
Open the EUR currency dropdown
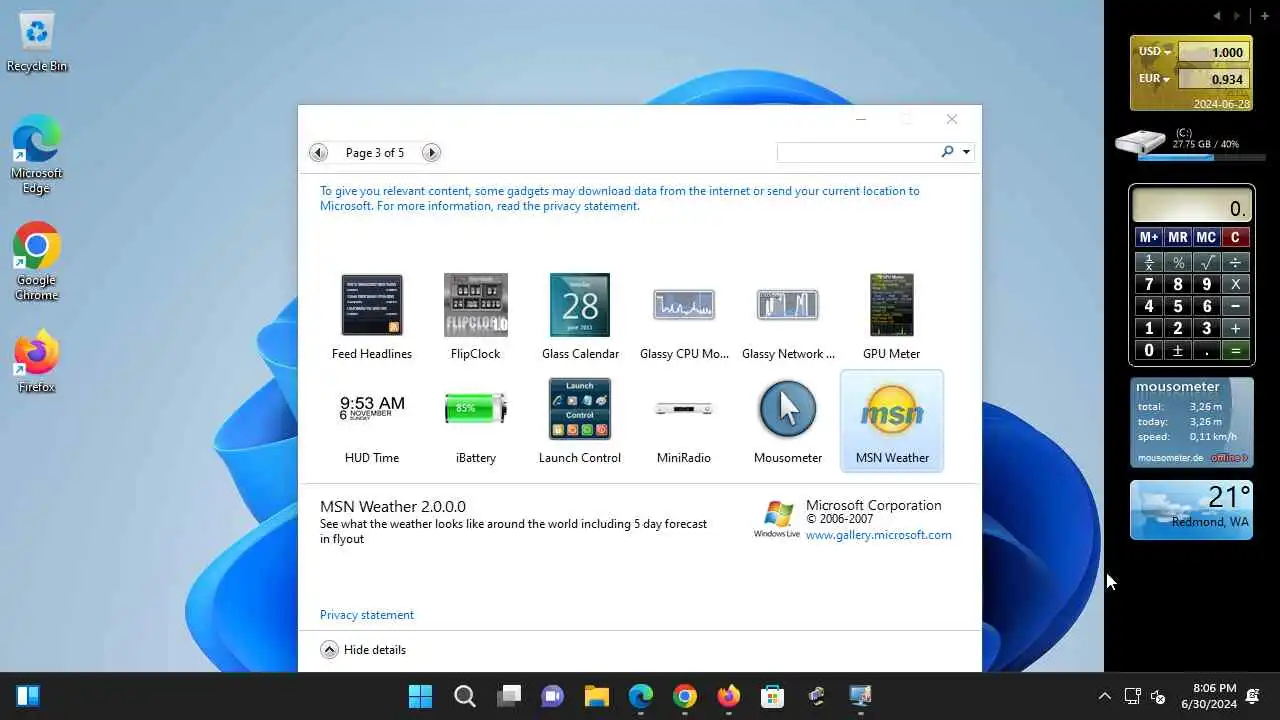[1155, 78]
